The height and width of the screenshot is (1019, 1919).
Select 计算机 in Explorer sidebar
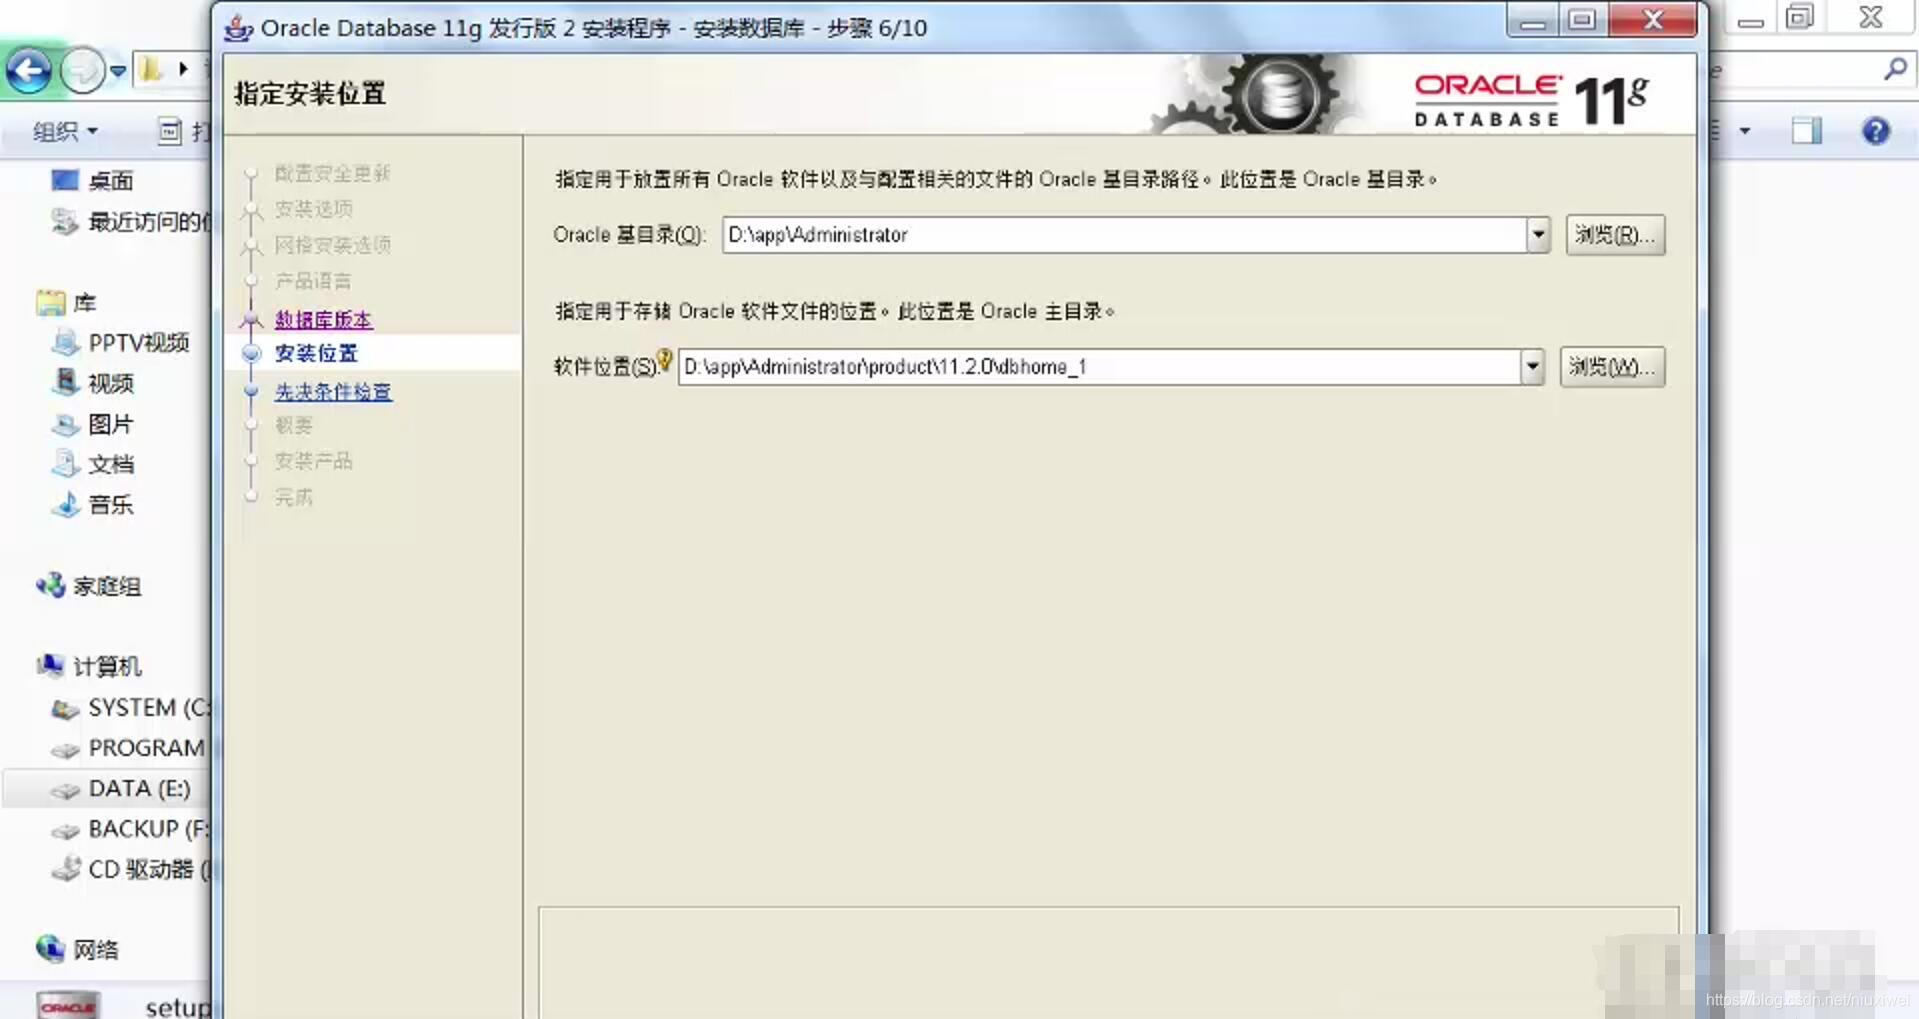point(107,667)
